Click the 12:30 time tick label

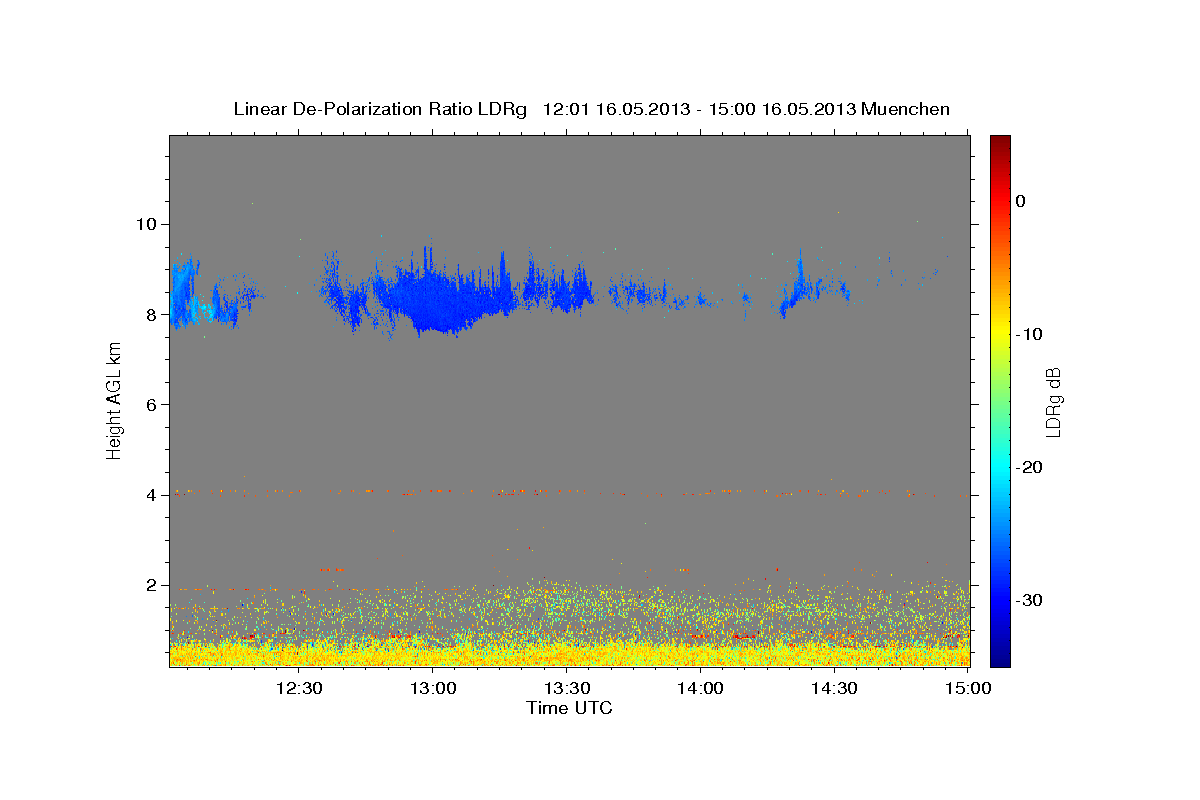pyautogui.click(x=298, y=688)
